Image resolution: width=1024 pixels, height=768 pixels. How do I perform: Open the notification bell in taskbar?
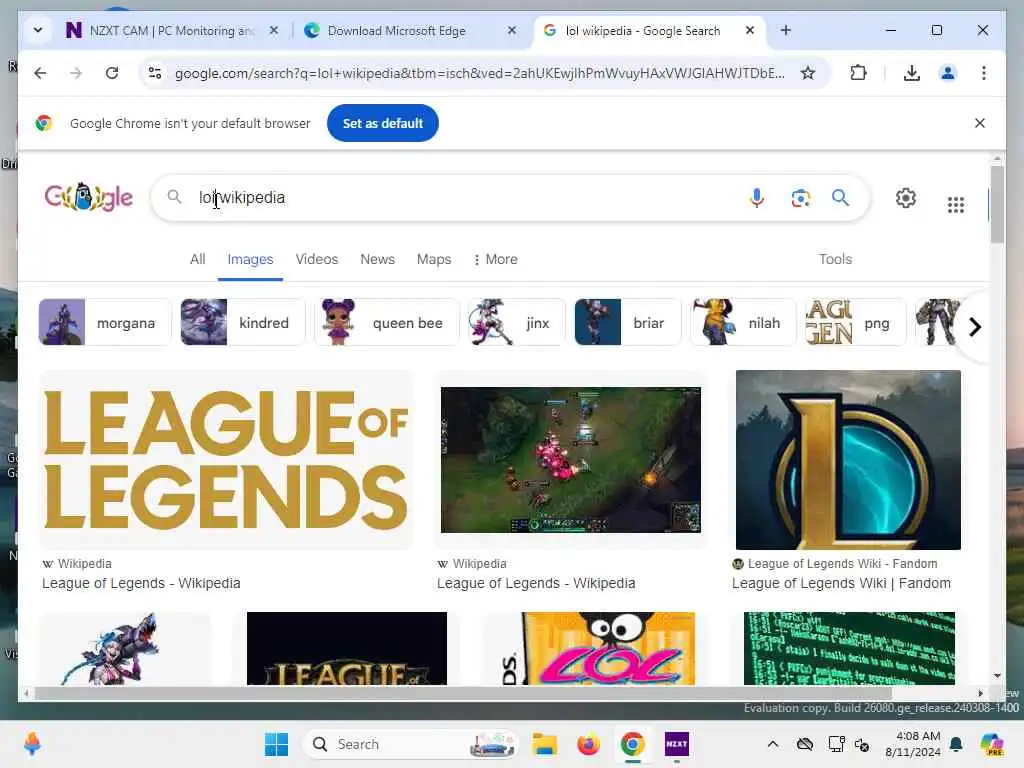click(x=956, y=744)
